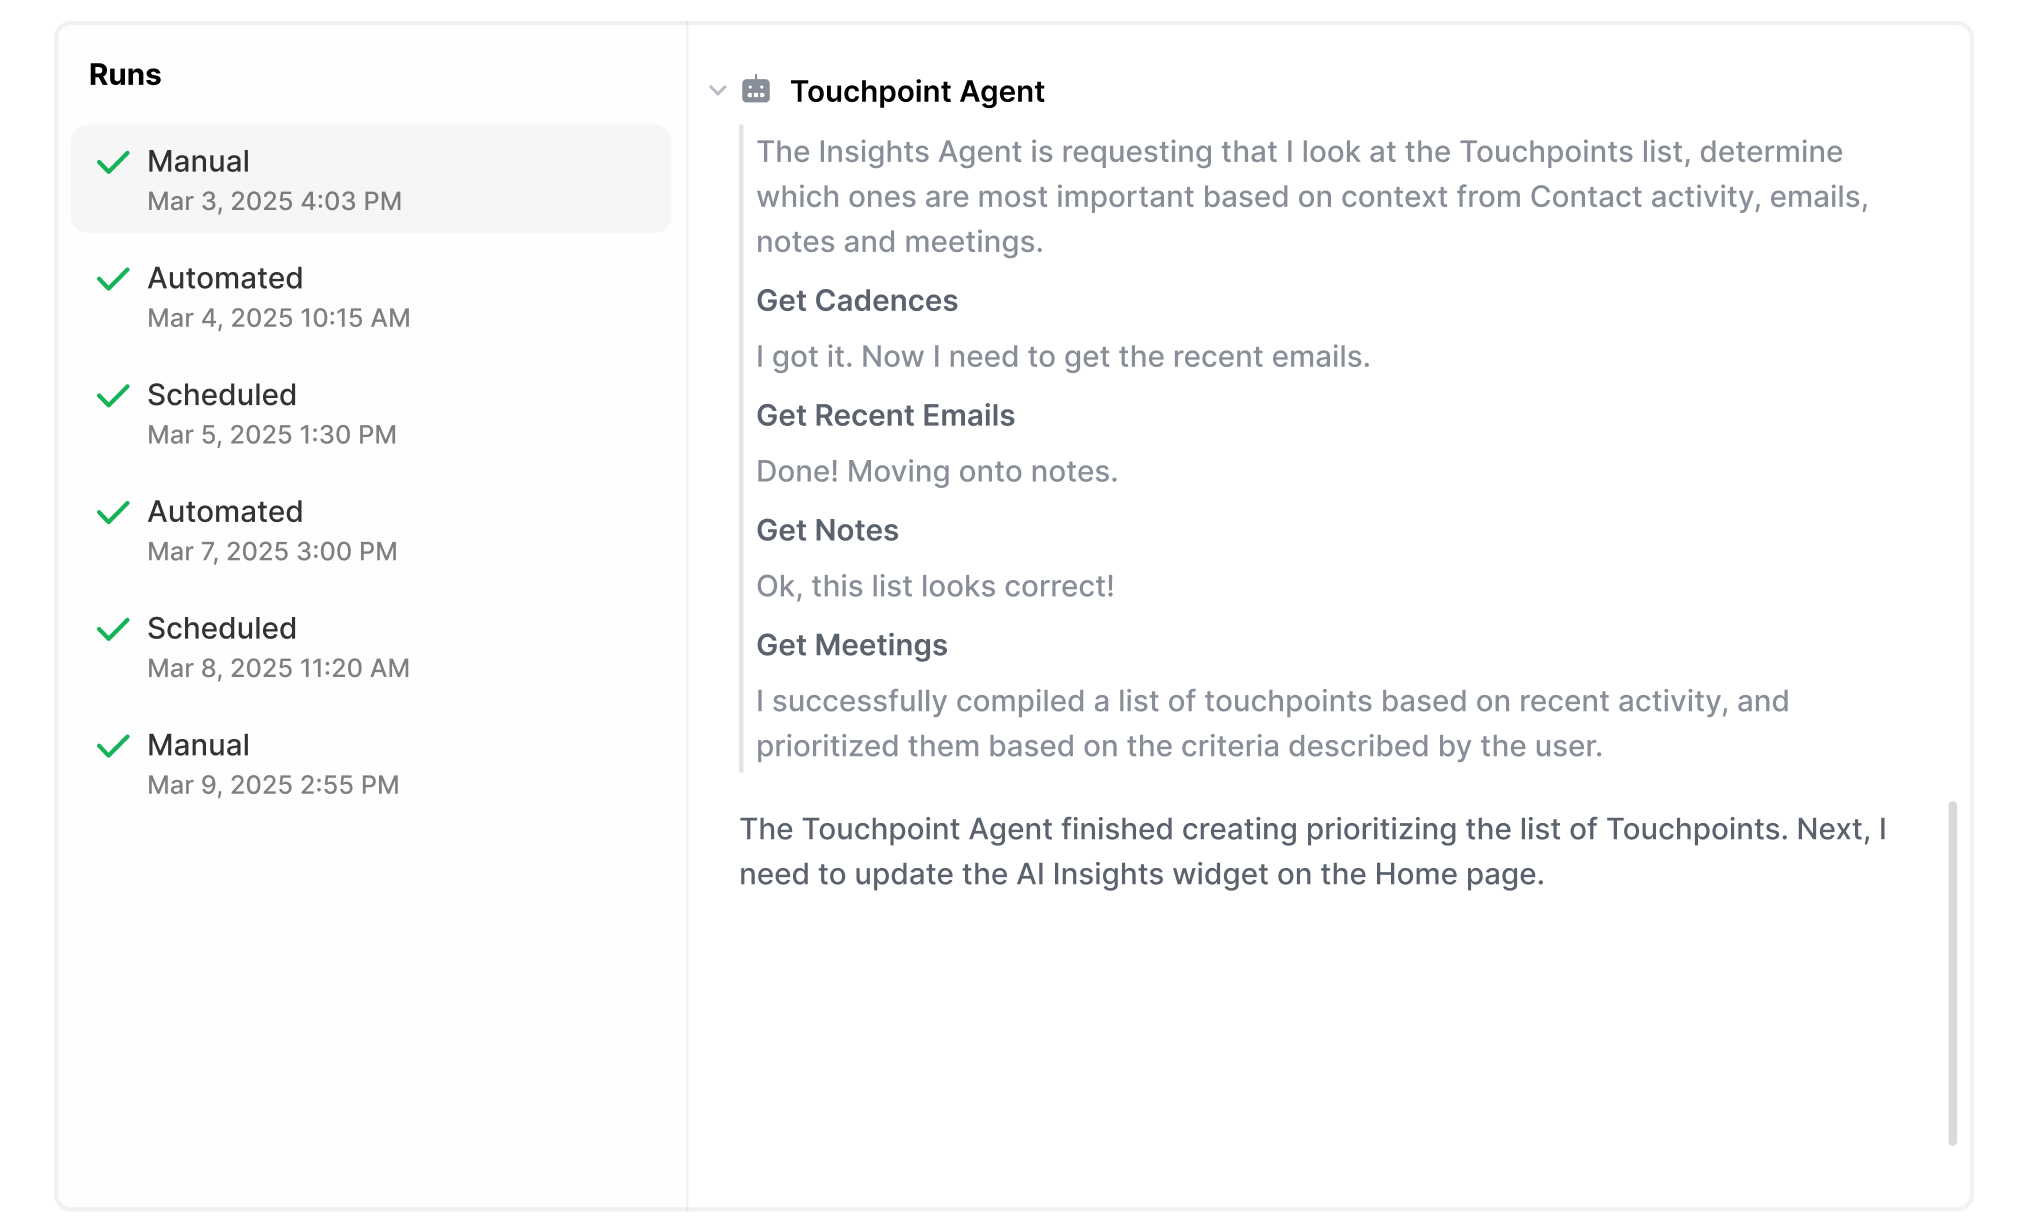The image size is (2028, 1227).
Task: Select the Scheduled run at 1:30 PM
Action: click(370, 414)
